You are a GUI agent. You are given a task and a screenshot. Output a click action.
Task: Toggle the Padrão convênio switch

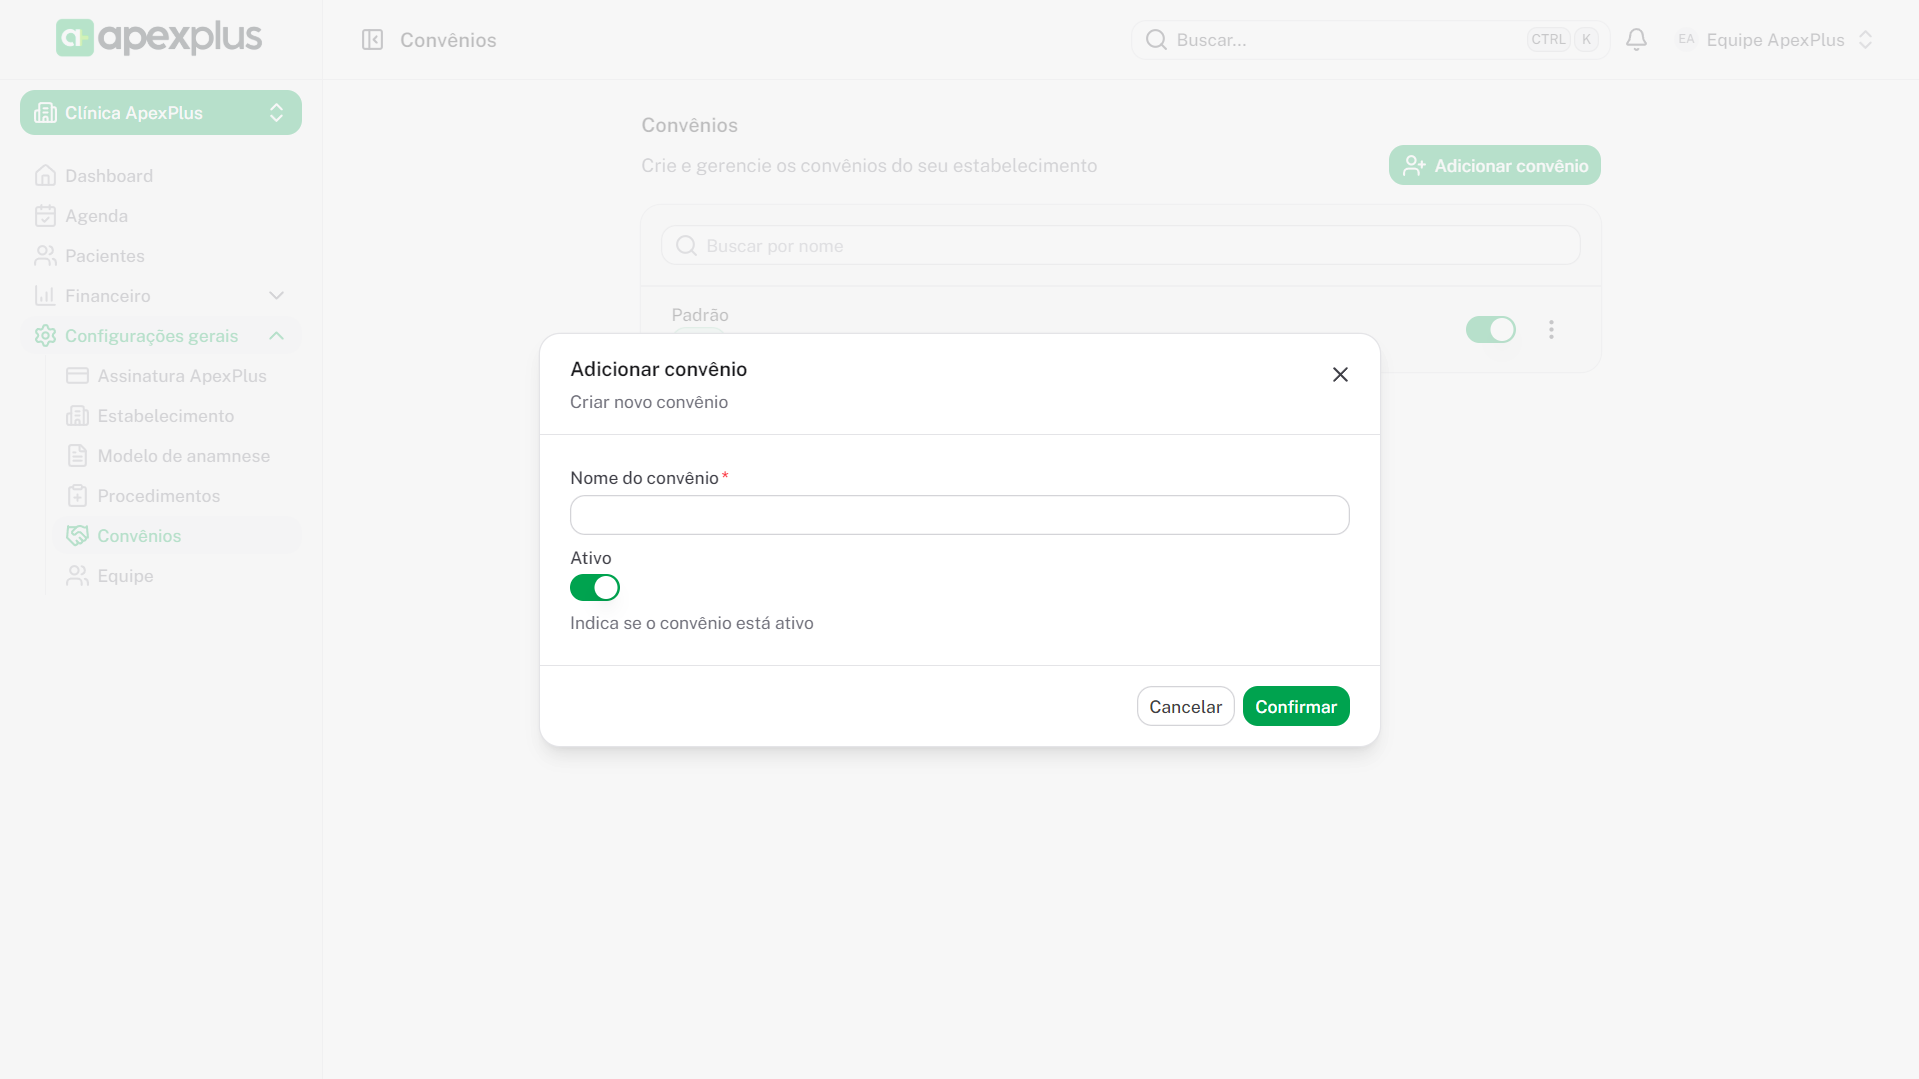click(1490, 329)
